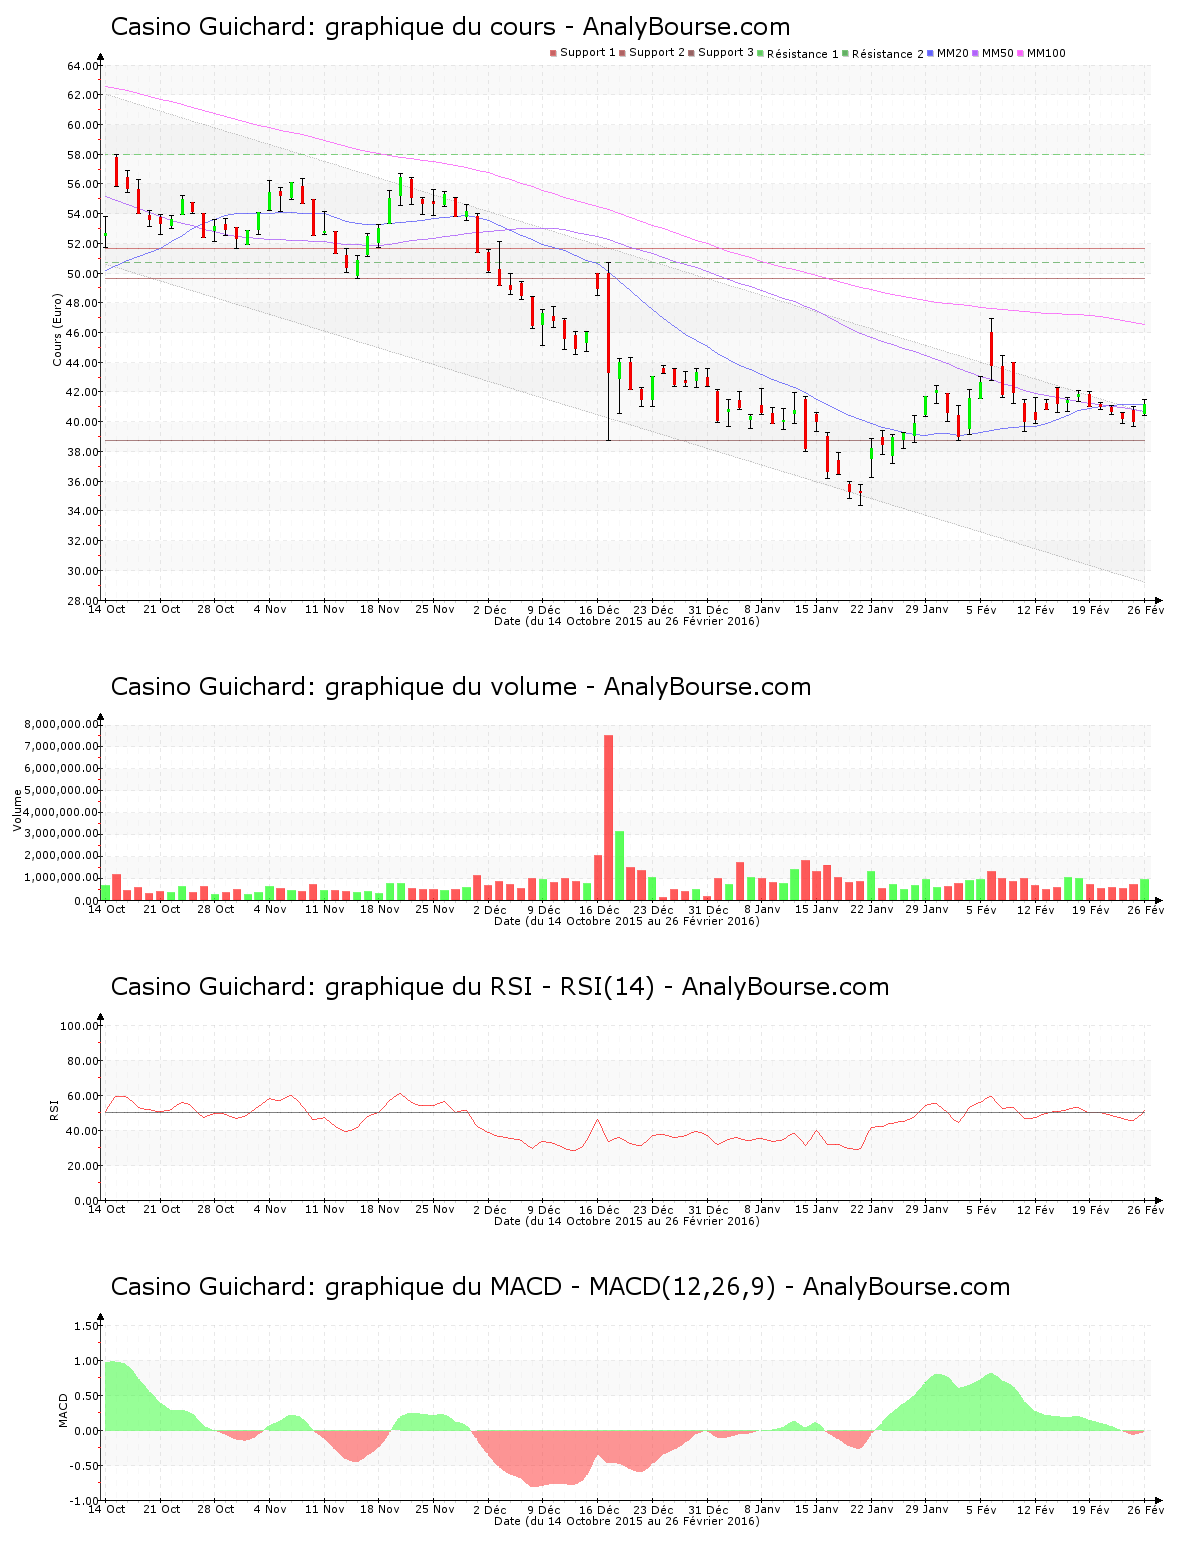The height and width of the screenshot is (1550, 1200).
Task: Click the '16 Déc' date label on price chart
Action: coord(599,609)
